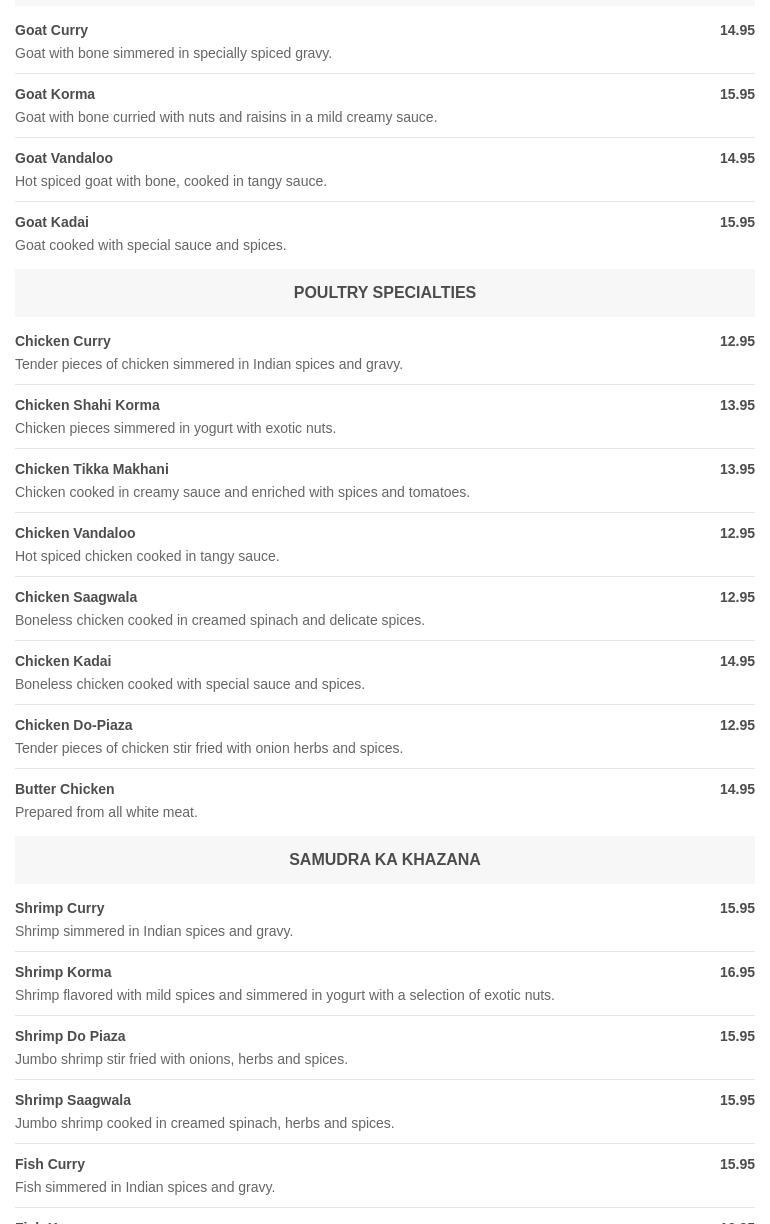Image resolution: width=770 pixels, height=1224 pixels.
Task: Choose Goat Vandaloo from the menu
Action: (x=64, y=158)
